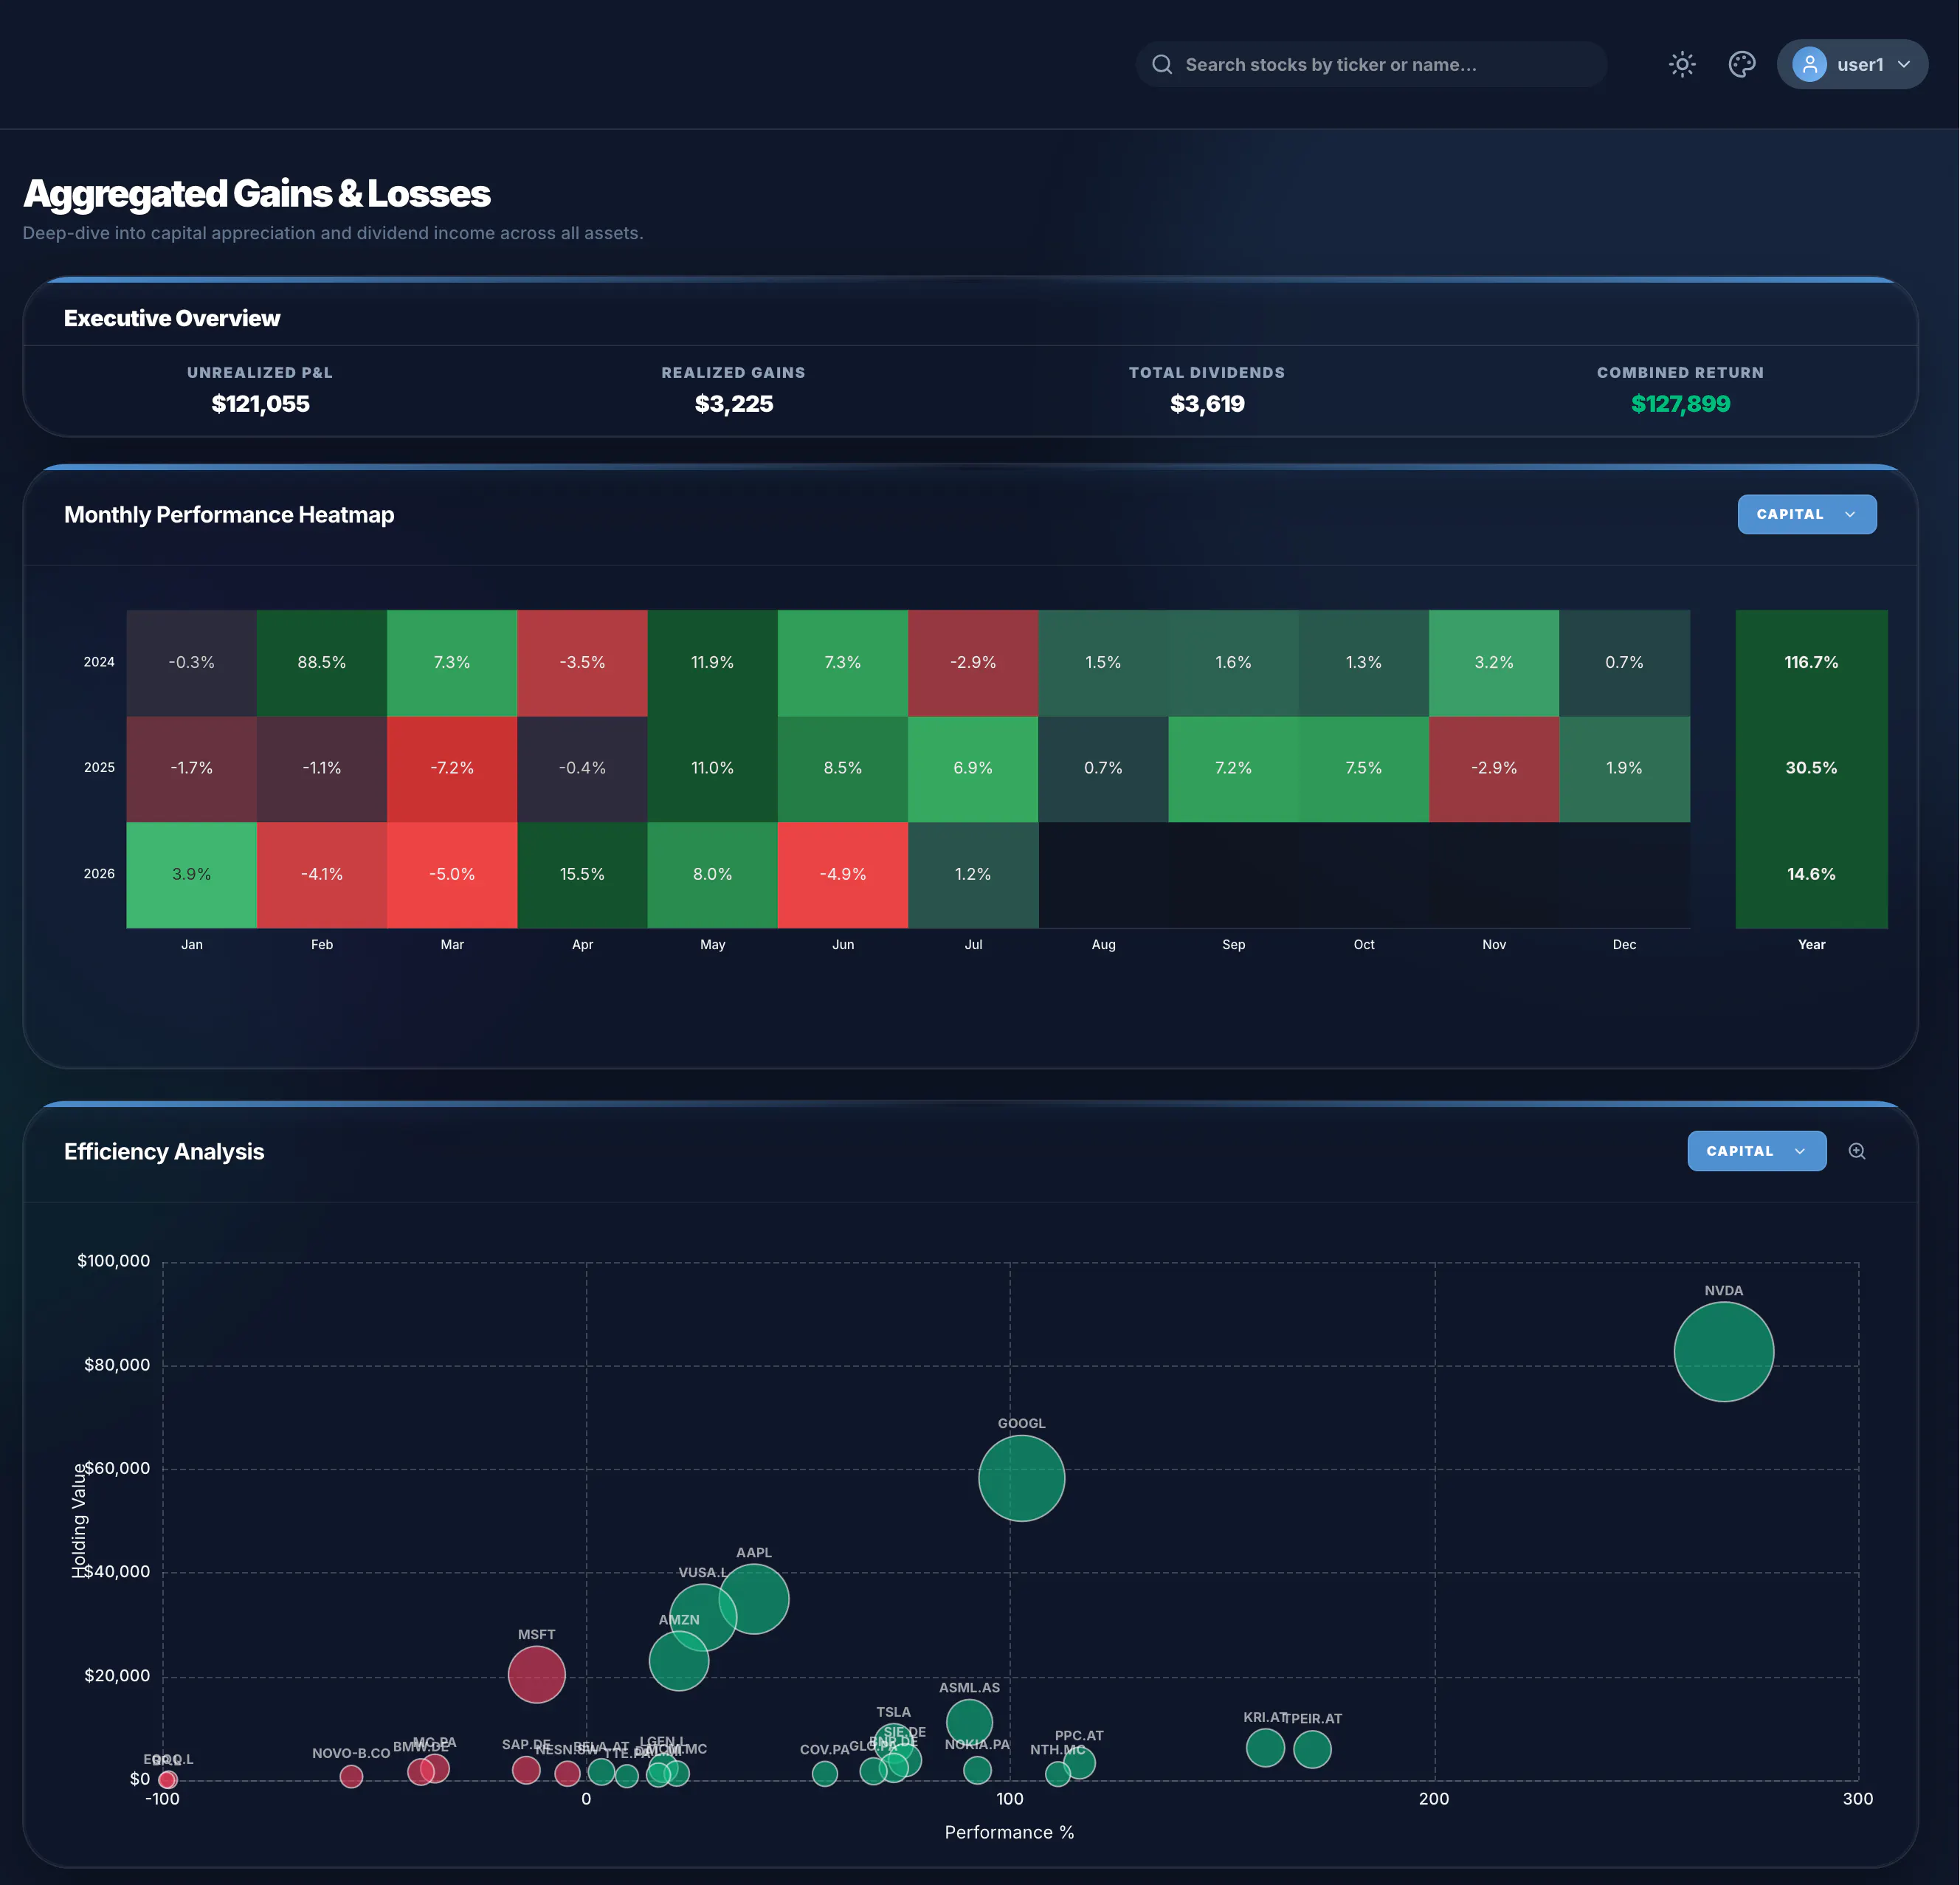1960x1885 pixels.
Task: Click the 1.9% December 2025 cell
Action: [1624, 768]
